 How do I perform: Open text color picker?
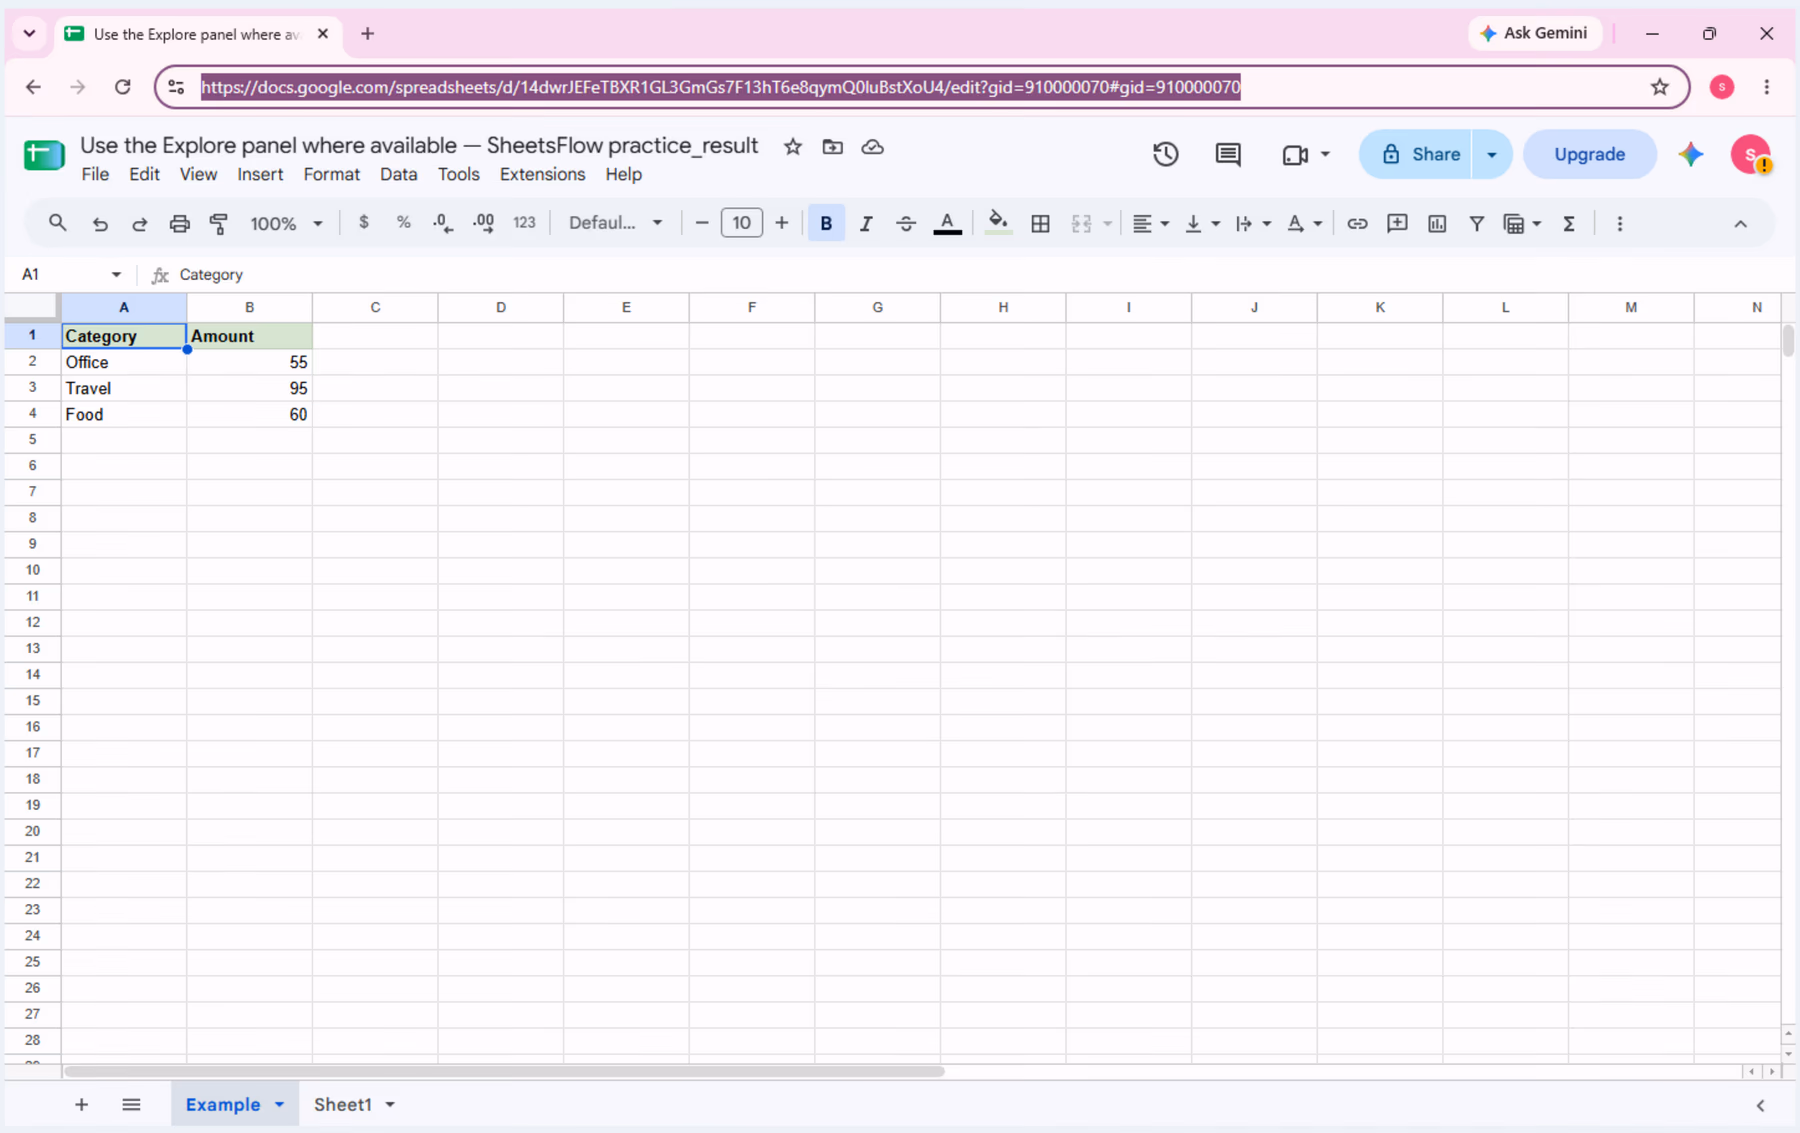coord(947,224)
